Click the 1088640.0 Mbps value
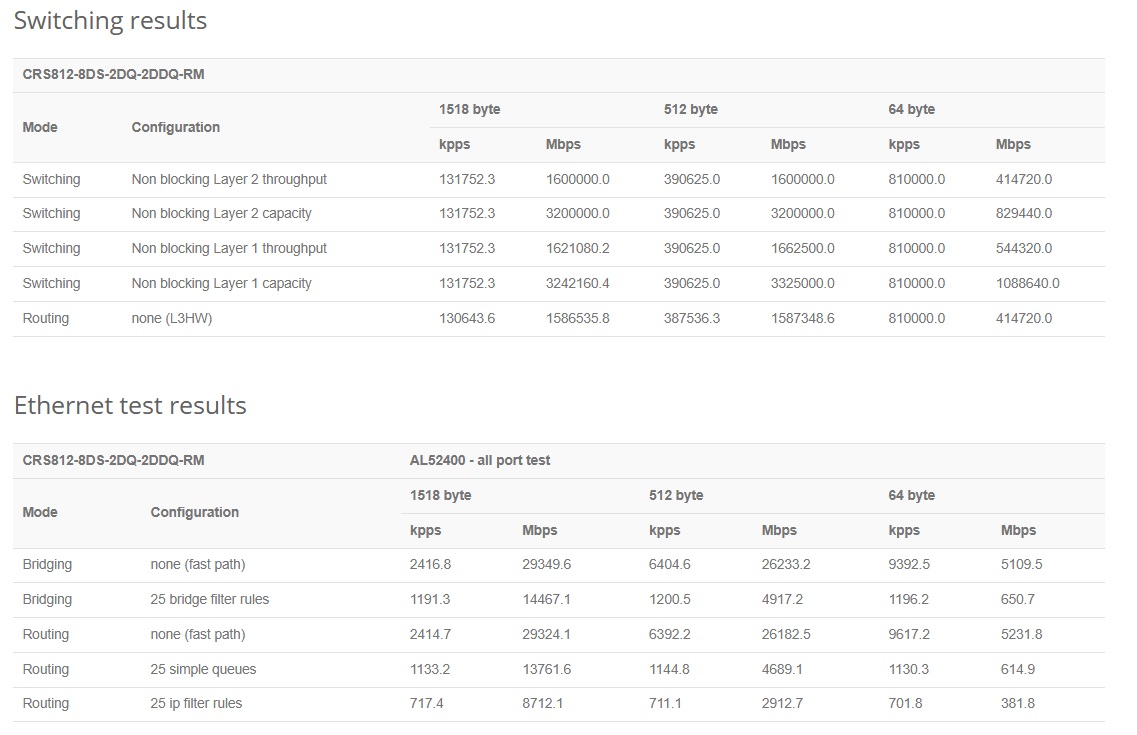The height and width of the screenshot is (735, 1137). pyautogui.click(x=1027, y=283)
